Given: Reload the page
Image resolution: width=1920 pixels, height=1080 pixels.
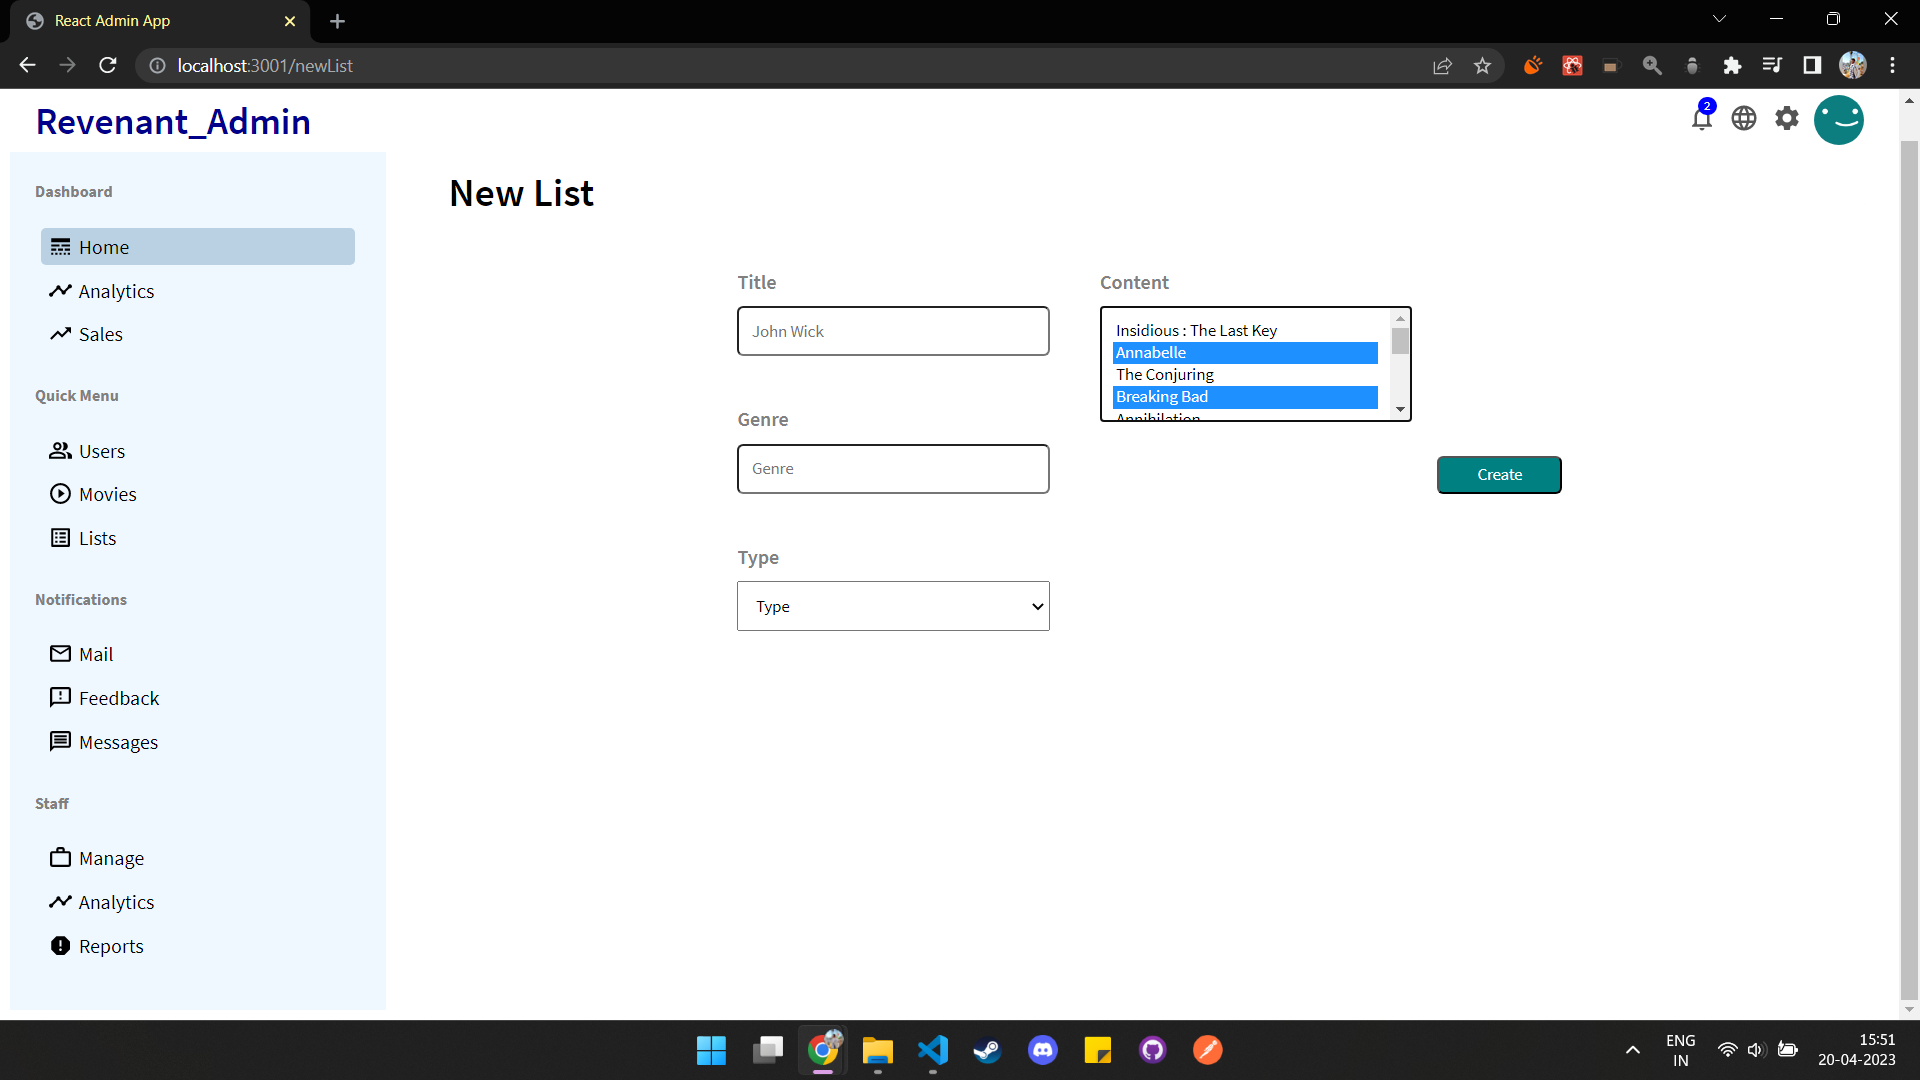Looking at the screenshot, I should click(108, 65).
